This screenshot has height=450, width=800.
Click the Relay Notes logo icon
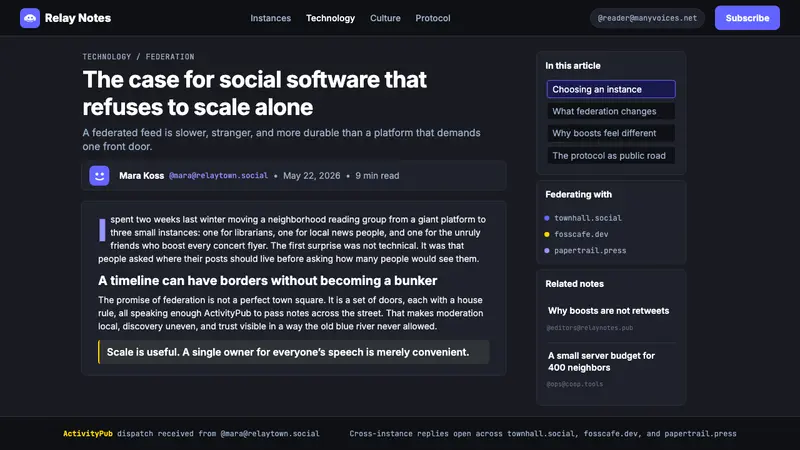[x=30, y=18]
